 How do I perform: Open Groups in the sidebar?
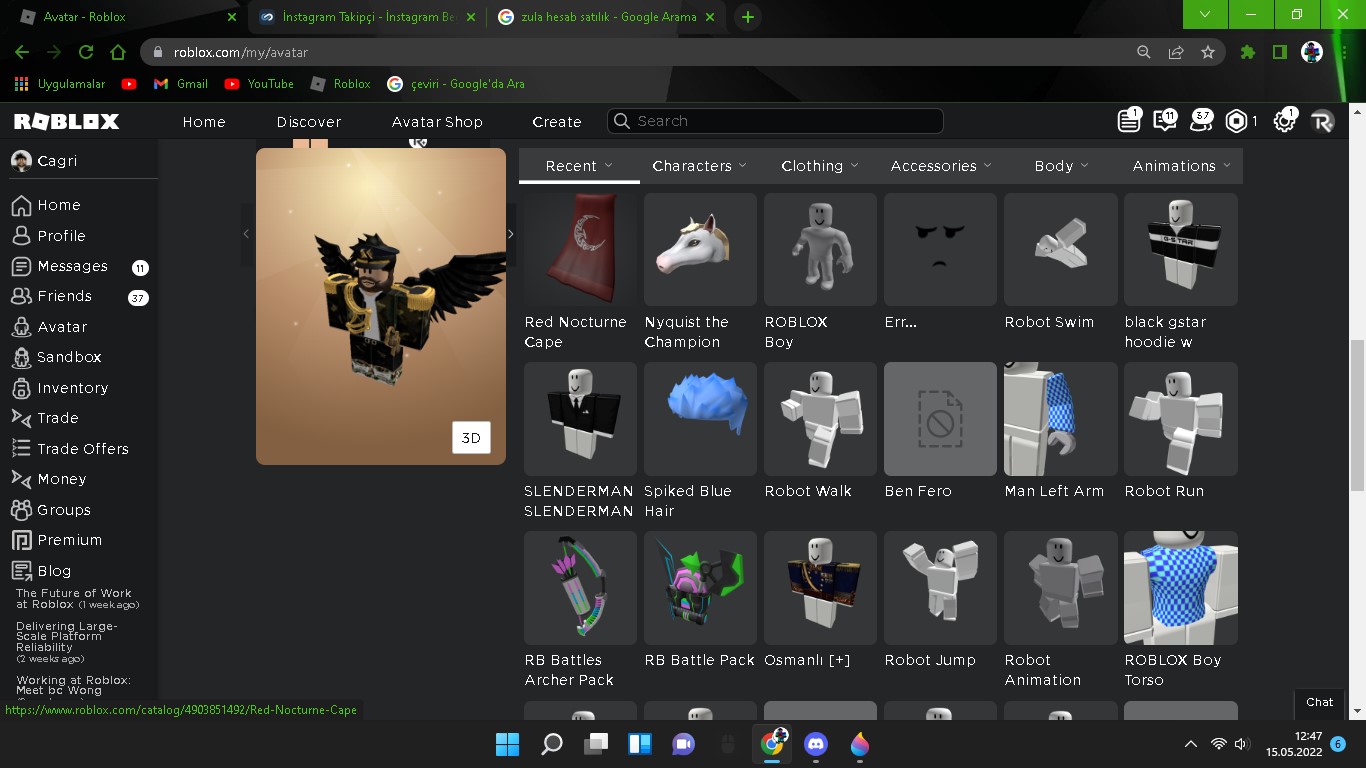point(63,510)
